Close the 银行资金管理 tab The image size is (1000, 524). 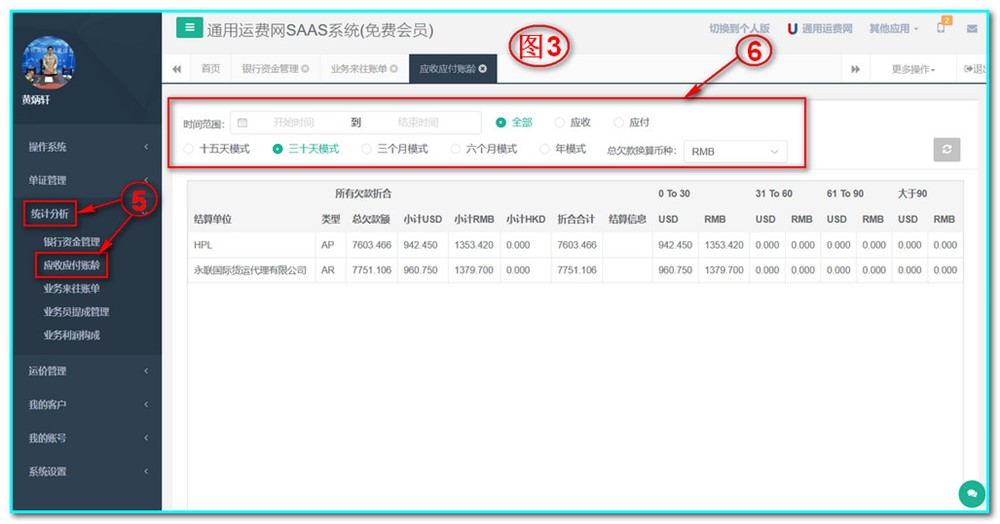[x=305, y=69]
